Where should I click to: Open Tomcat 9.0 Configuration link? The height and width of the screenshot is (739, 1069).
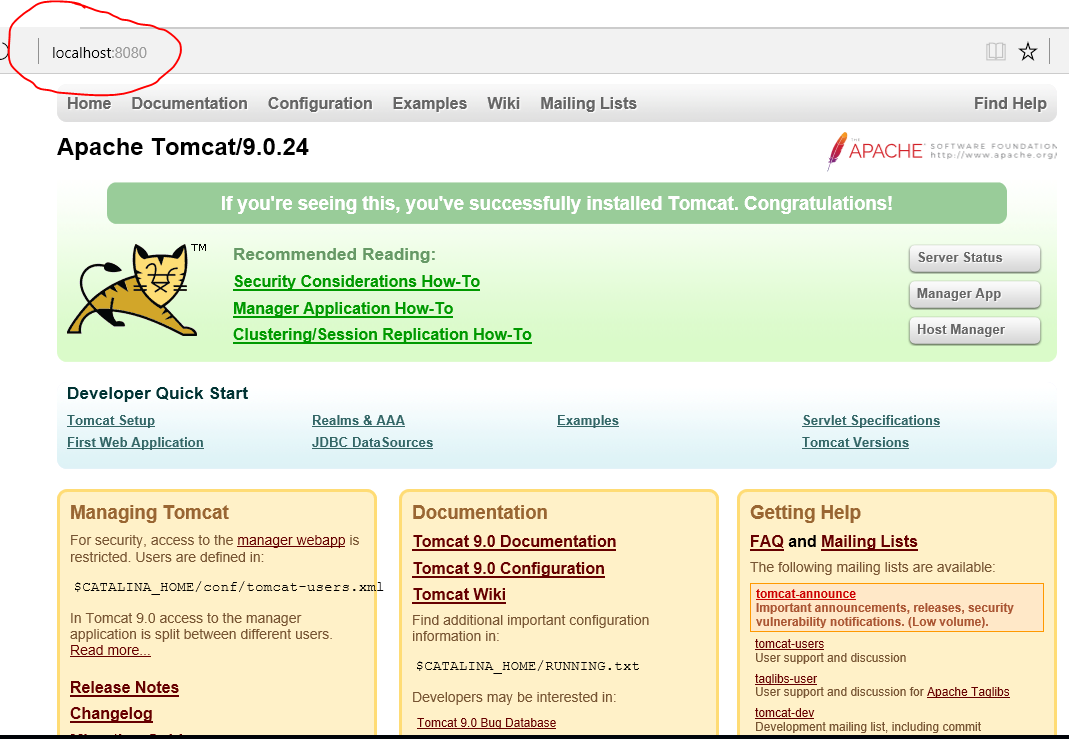tap(509, 569)
